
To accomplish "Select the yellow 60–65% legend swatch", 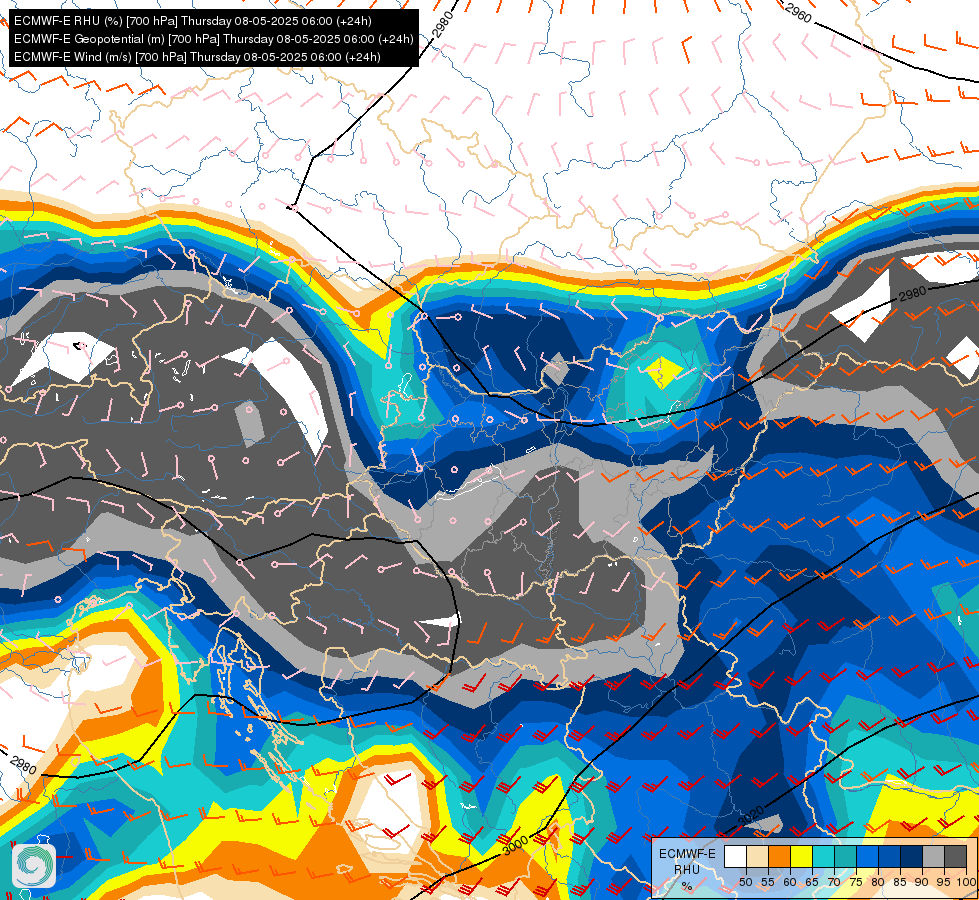I will [802, 856].
